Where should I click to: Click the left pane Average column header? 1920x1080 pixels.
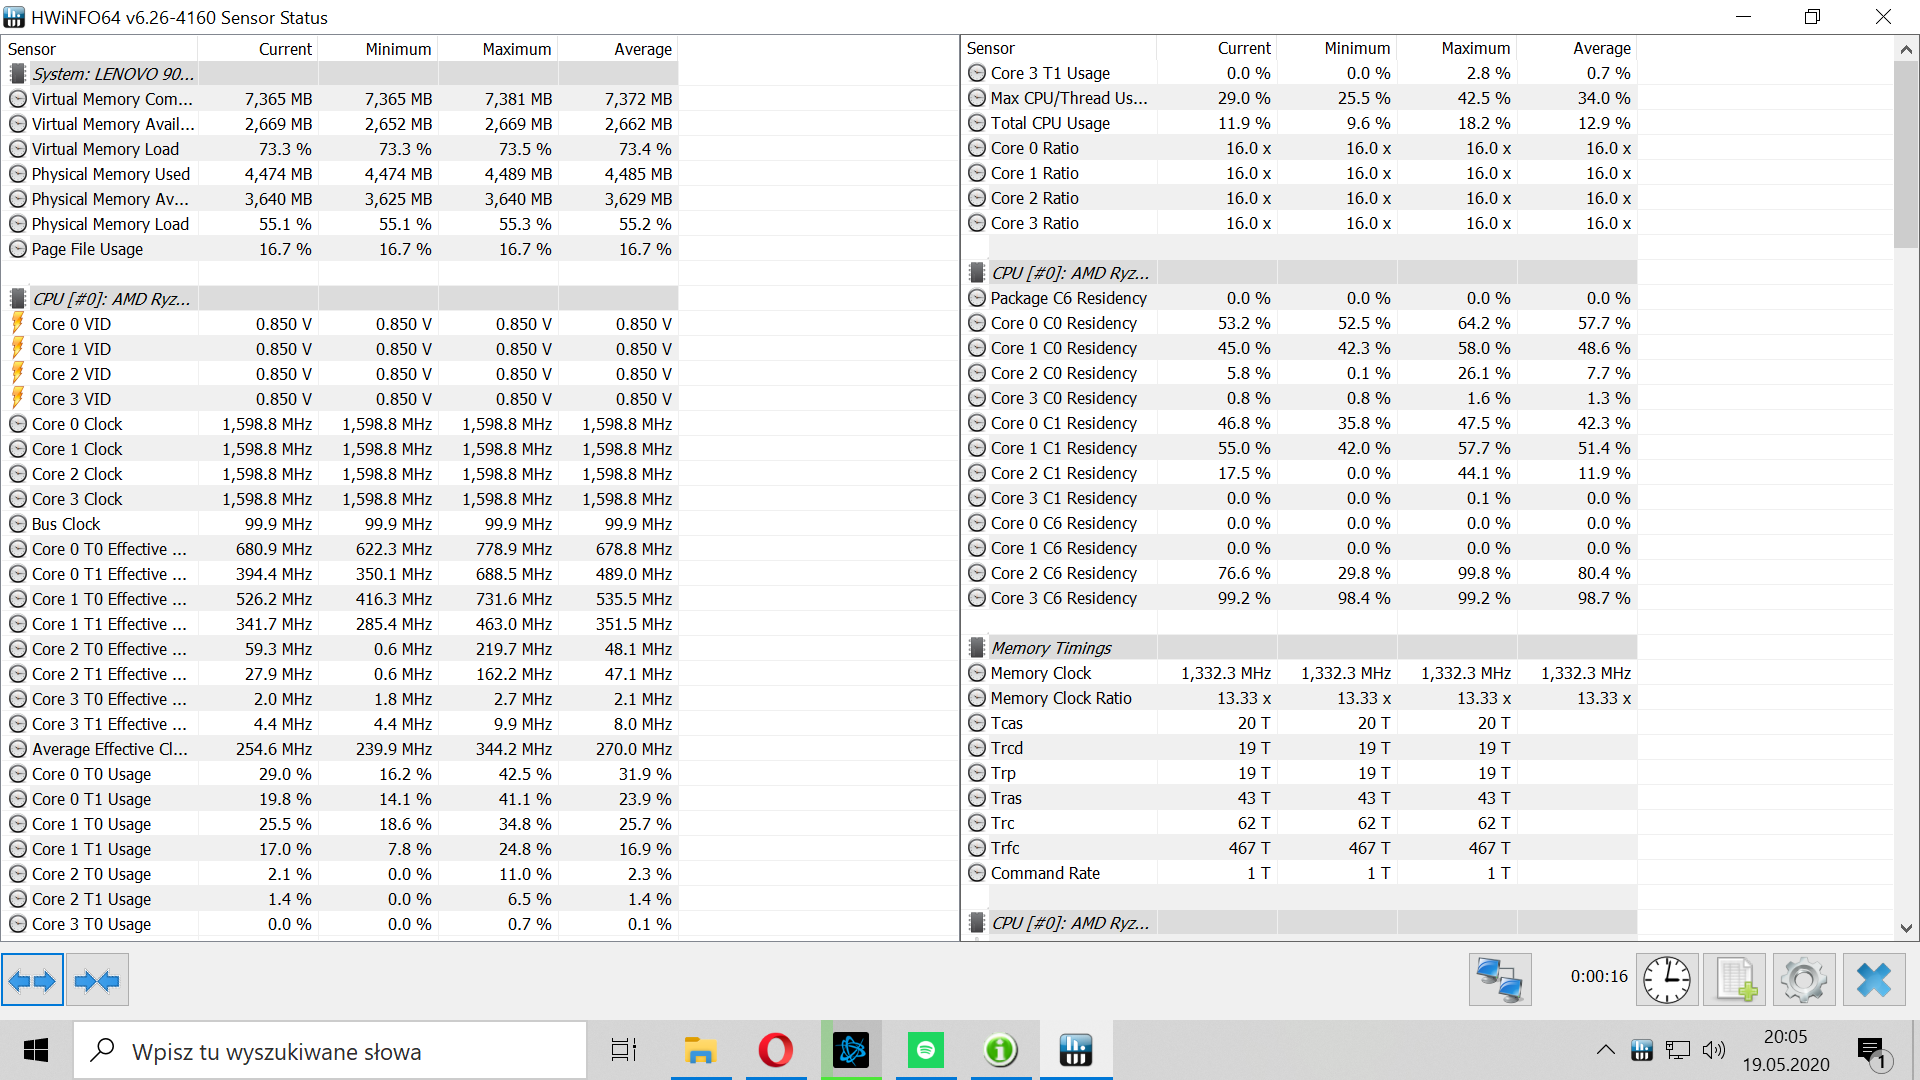(x=618, y=49)
